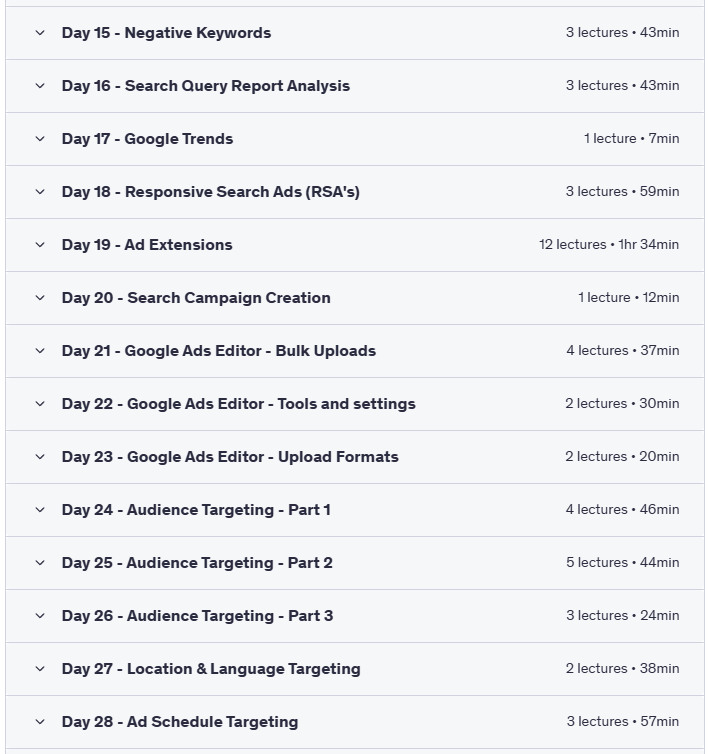Click Day 16 Search Query Report Analysis title
The image size is (711, 754).
(206, 86)
